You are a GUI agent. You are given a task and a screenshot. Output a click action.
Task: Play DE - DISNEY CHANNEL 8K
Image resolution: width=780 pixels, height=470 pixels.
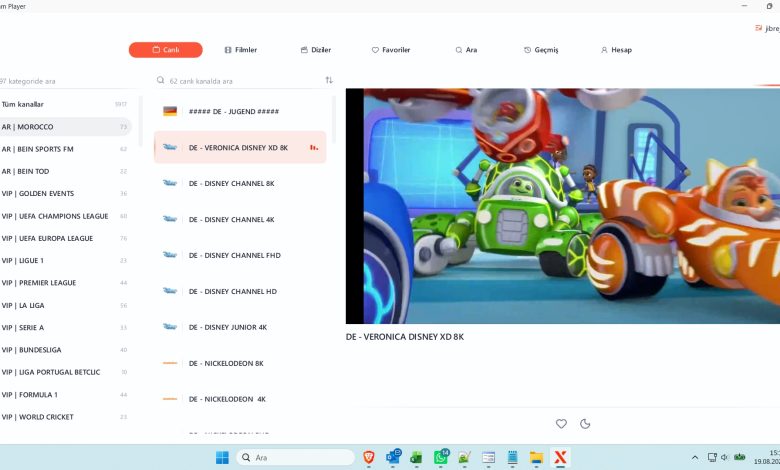(x=240, y=184)
